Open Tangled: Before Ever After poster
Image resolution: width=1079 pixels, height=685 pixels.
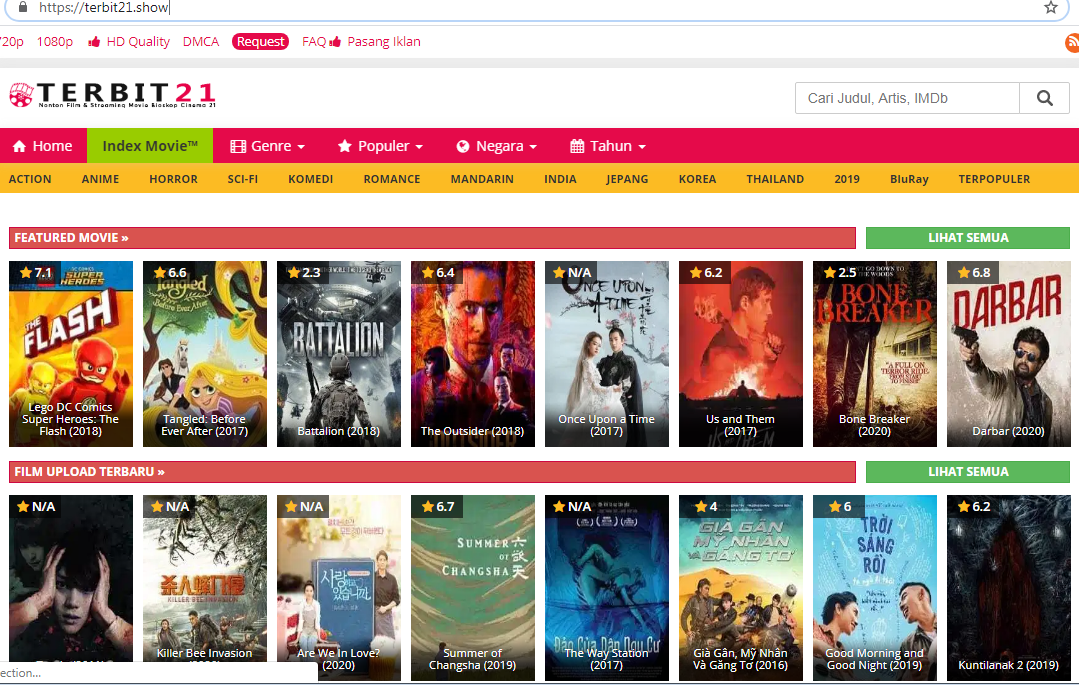click(x=204, y=354)
